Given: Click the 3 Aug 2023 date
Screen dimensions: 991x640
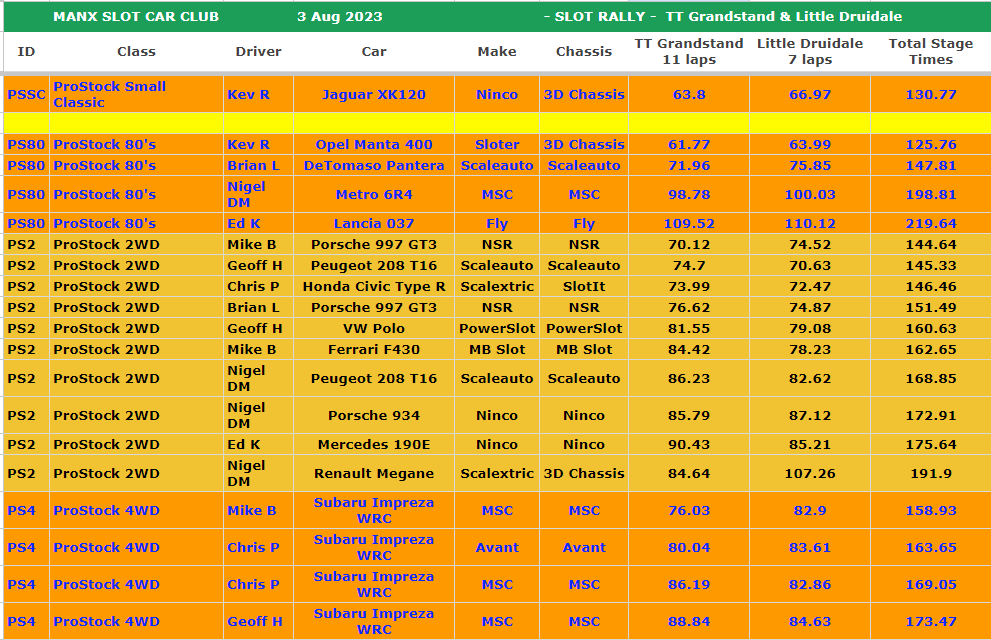Looking at the screenshot, I should (x=341, y=17).
